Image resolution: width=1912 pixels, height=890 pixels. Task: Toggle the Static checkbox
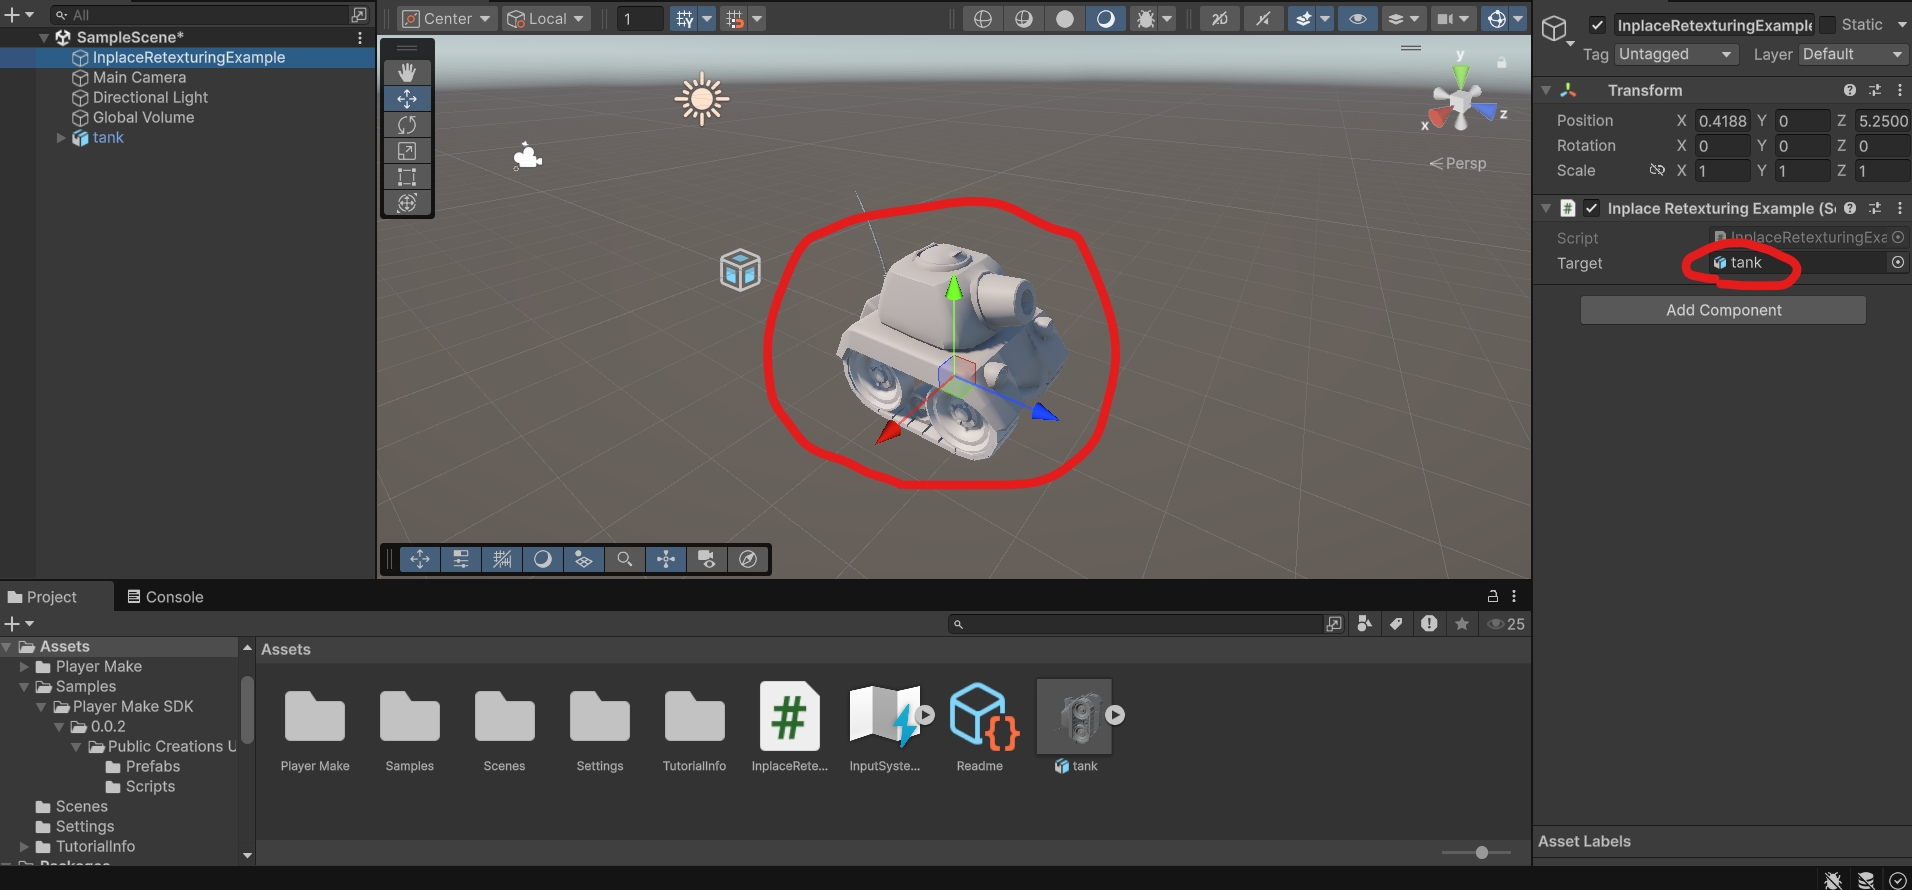click(1828, 25)
